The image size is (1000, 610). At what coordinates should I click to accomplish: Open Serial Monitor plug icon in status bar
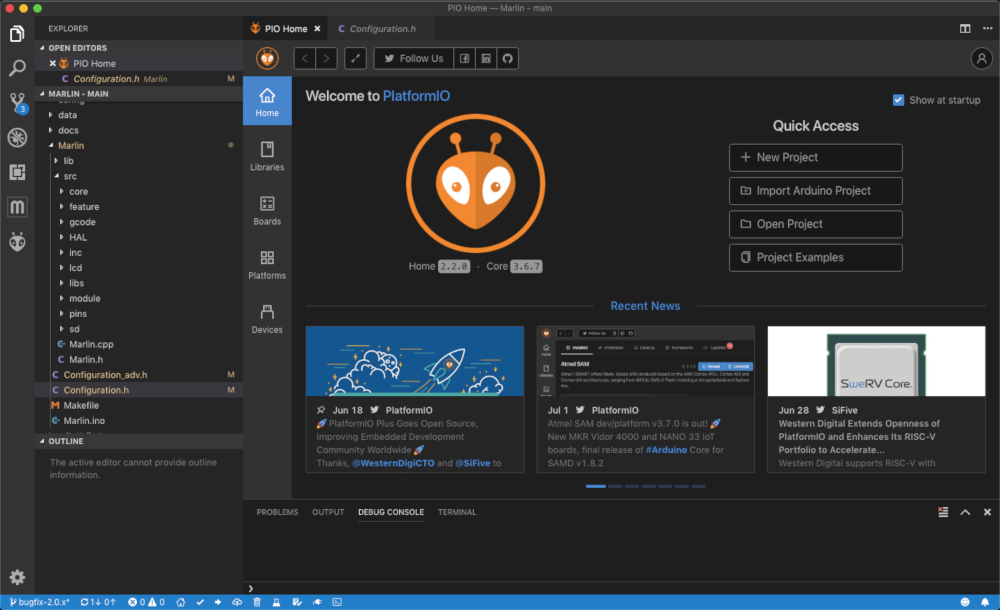[317, 602]
